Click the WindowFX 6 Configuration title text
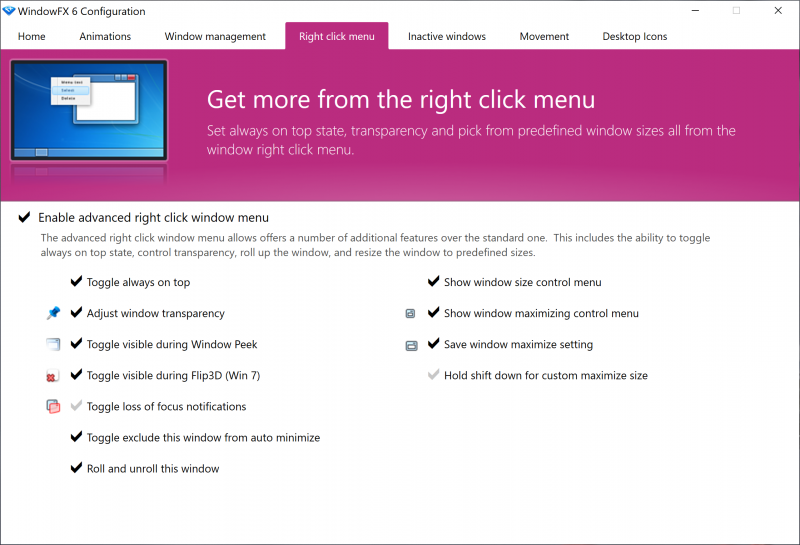This screenshot has height=545, width=800. (x=82, y=11)
